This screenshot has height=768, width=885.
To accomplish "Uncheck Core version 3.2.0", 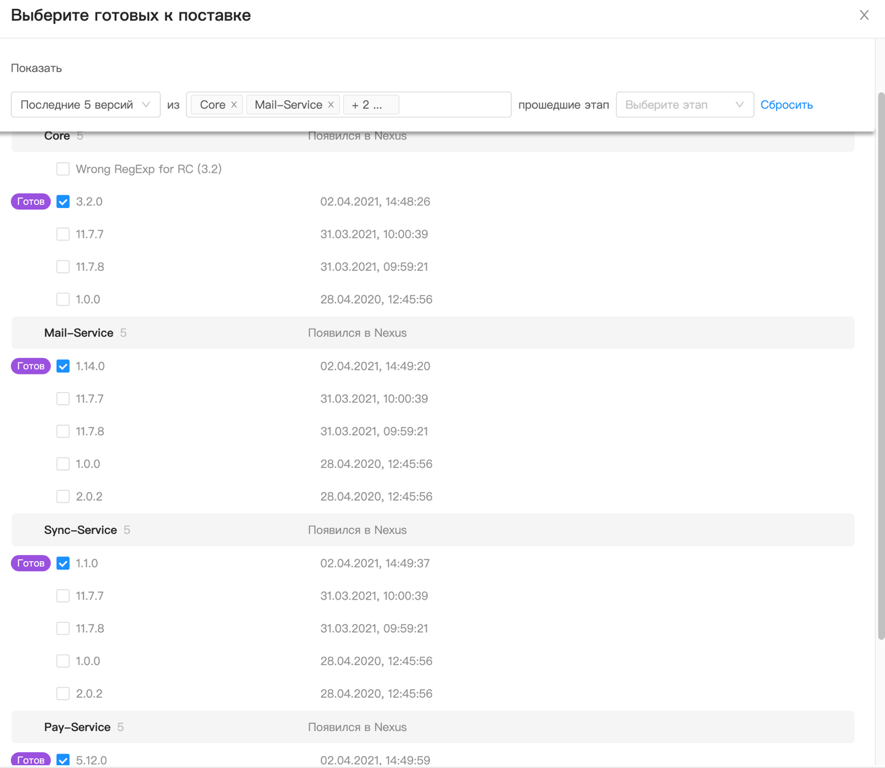I will pyautogui.click(x=63, y=202).
